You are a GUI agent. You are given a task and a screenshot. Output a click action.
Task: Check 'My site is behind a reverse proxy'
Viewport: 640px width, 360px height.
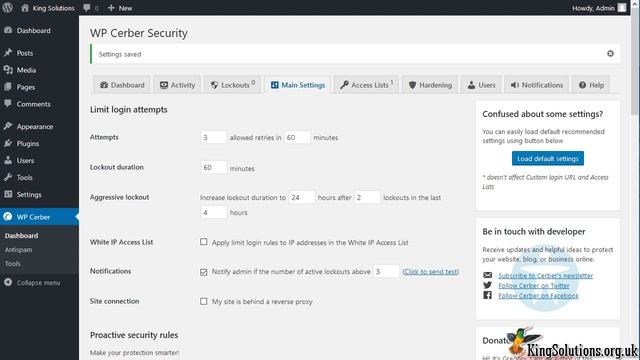(204, 301)
